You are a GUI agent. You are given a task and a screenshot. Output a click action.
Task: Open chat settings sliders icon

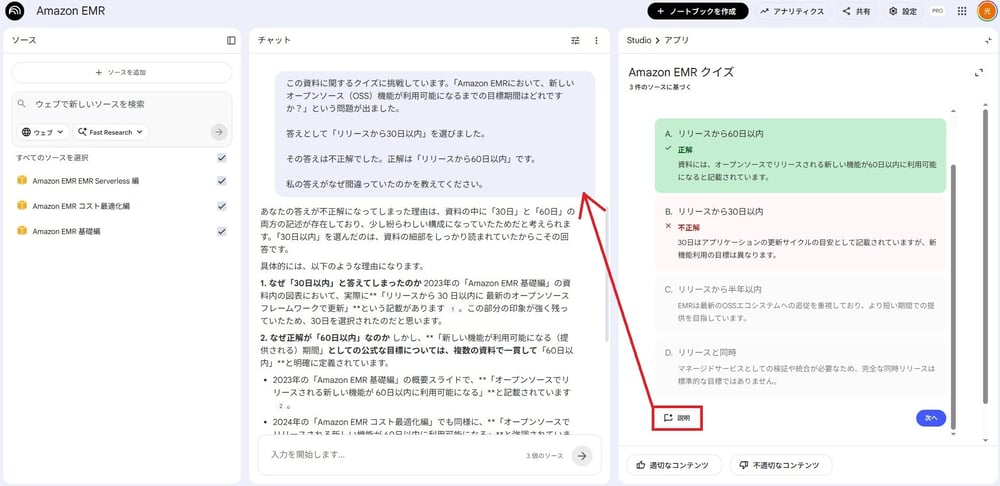pyautogui.click(x=575, y=40)
